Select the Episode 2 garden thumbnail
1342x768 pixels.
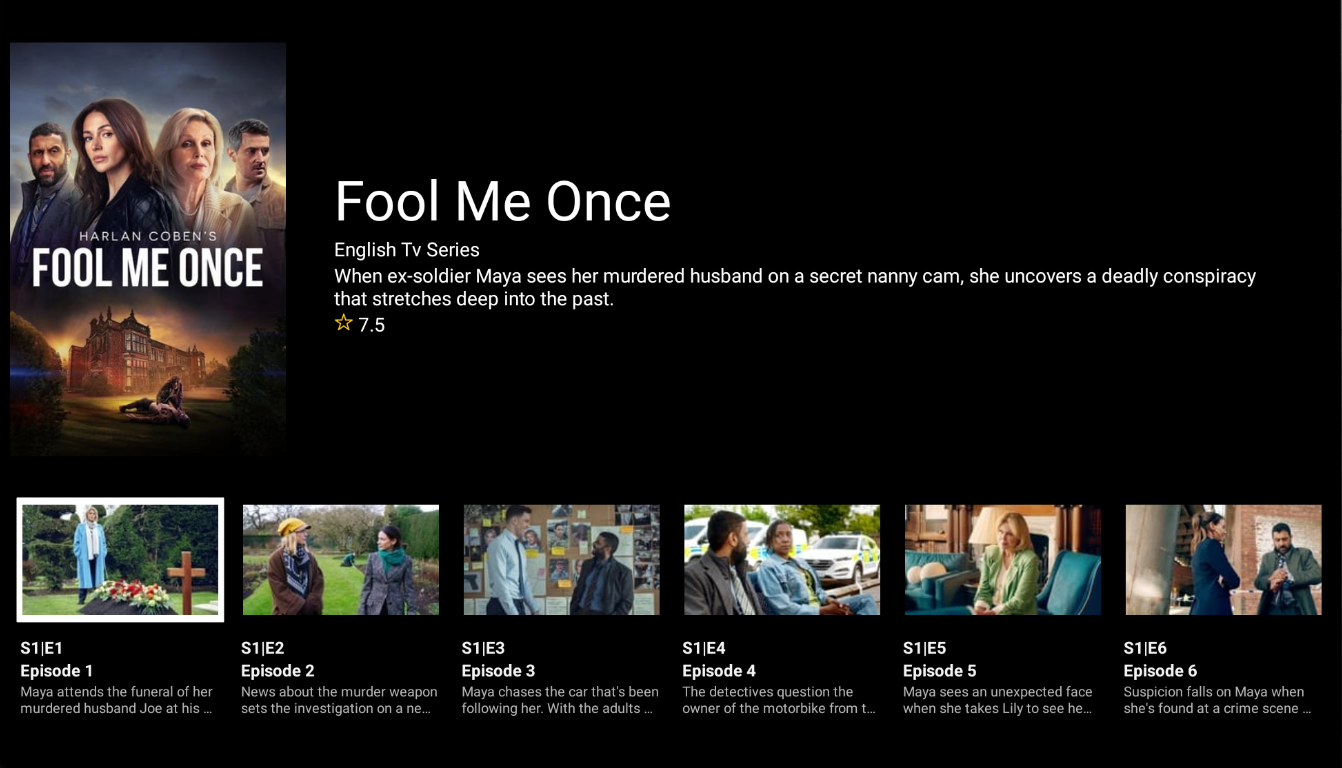point(341,559)
